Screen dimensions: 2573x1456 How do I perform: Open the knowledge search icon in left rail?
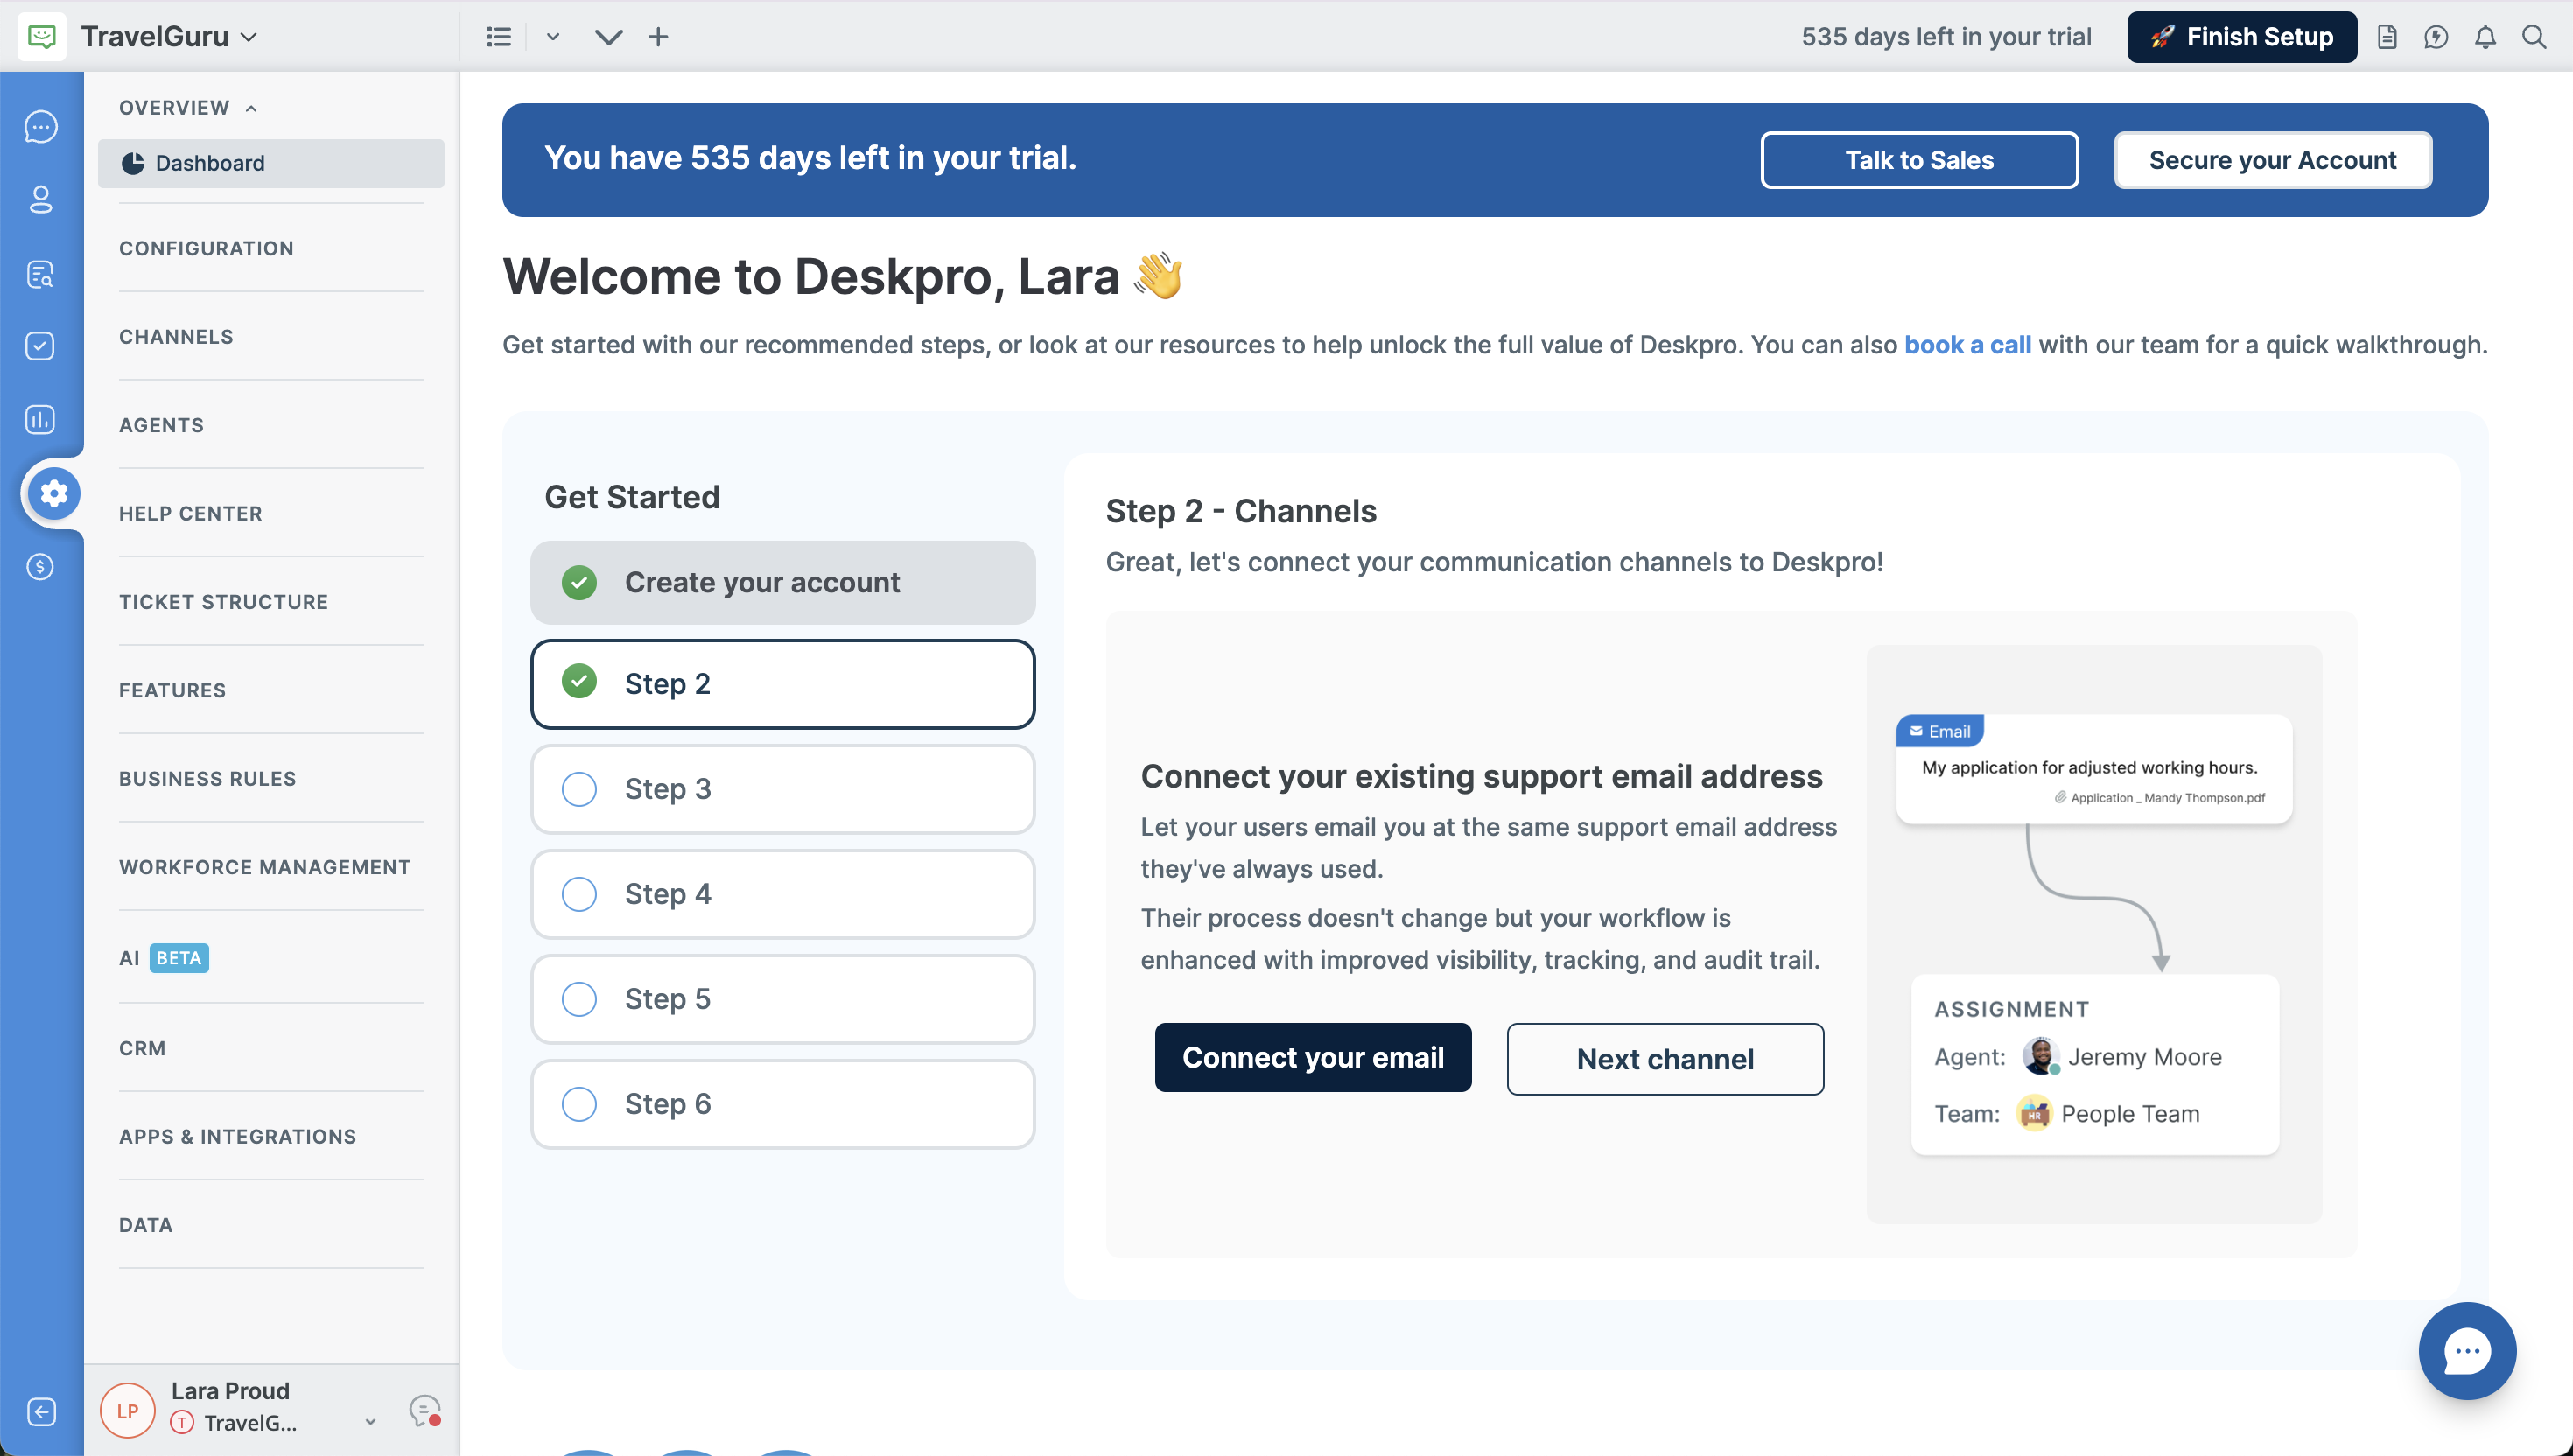41,273
